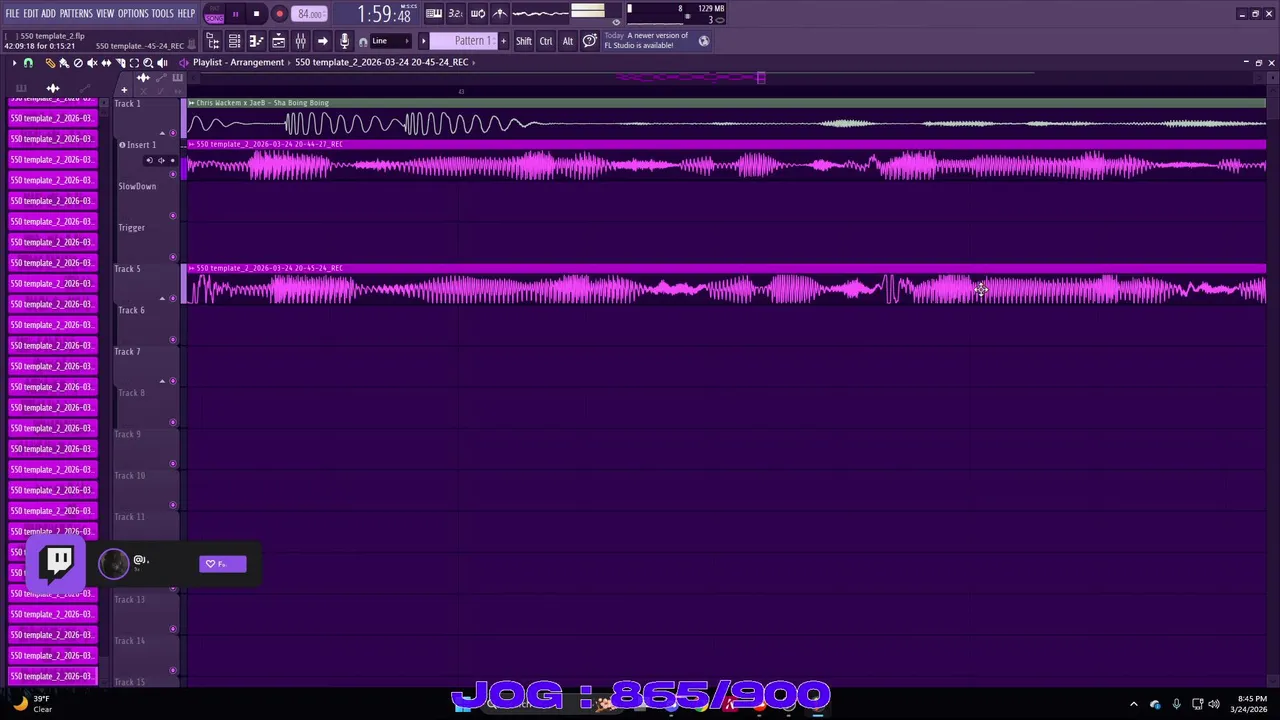This screenshot has height=720, width=1280.
Task: Click the plus button next to Pattern 1
Action: point(503,41)
